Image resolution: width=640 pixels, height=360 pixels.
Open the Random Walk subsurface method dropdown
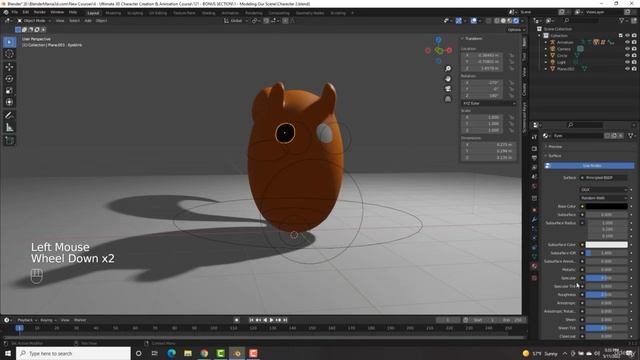604,198
